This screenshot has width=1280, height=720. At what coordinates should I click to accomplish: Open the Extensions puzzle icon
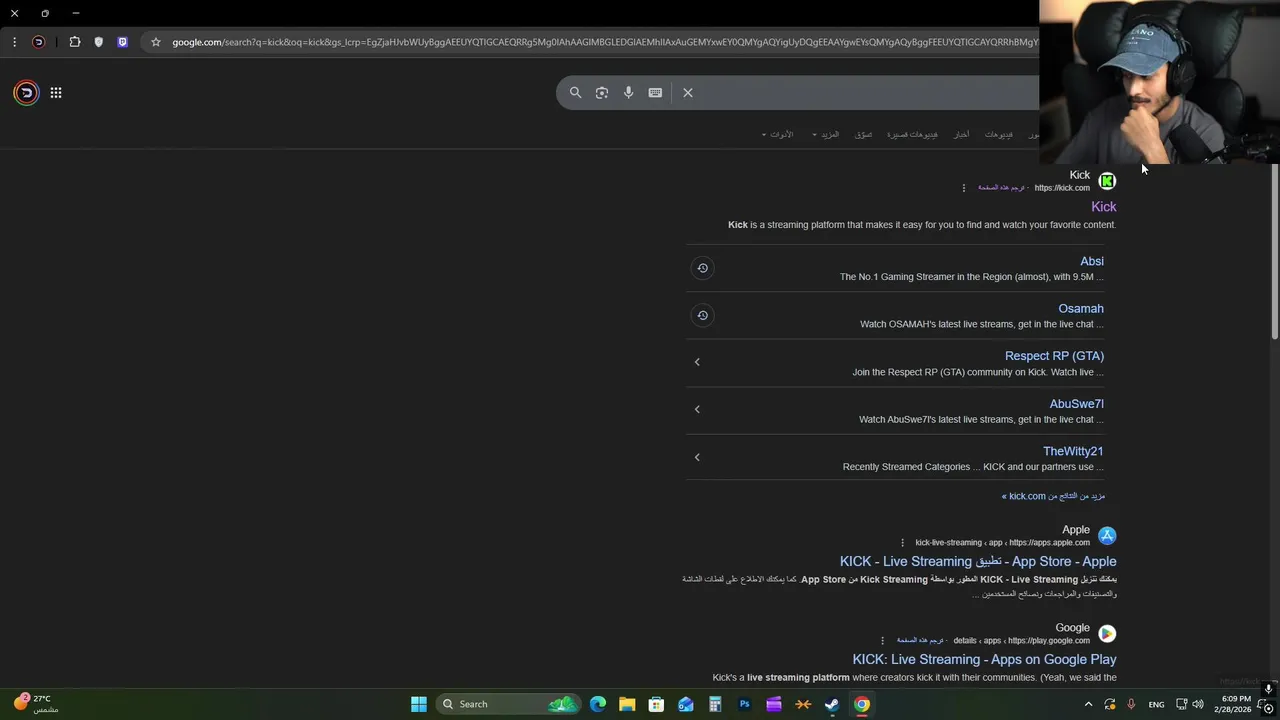(75, 42)
